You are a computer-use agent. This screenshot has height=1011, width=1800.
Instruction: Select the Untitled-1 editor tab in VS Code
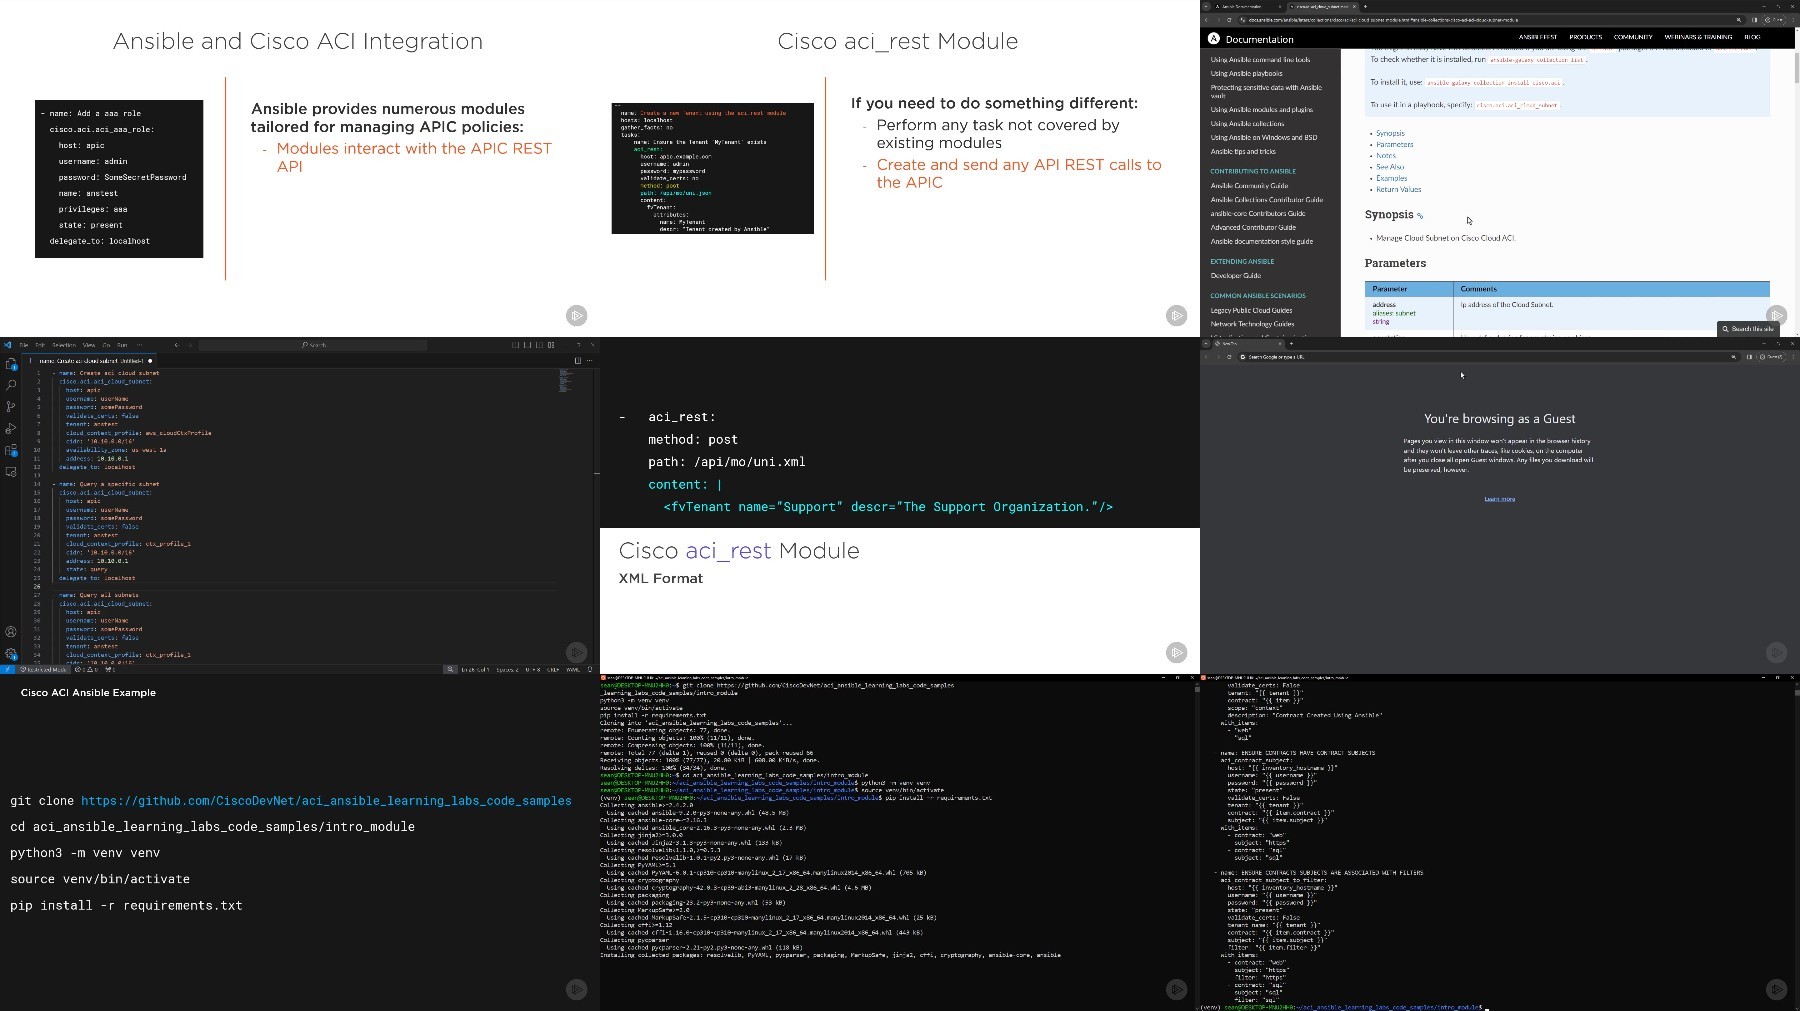pos(91,360)
